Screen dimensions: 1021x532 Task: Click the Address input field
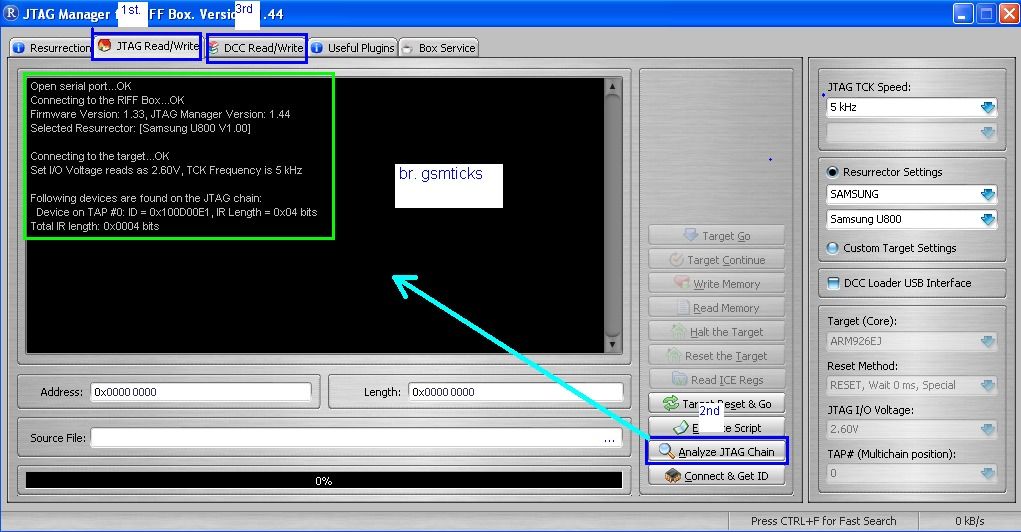click(201, 392)
